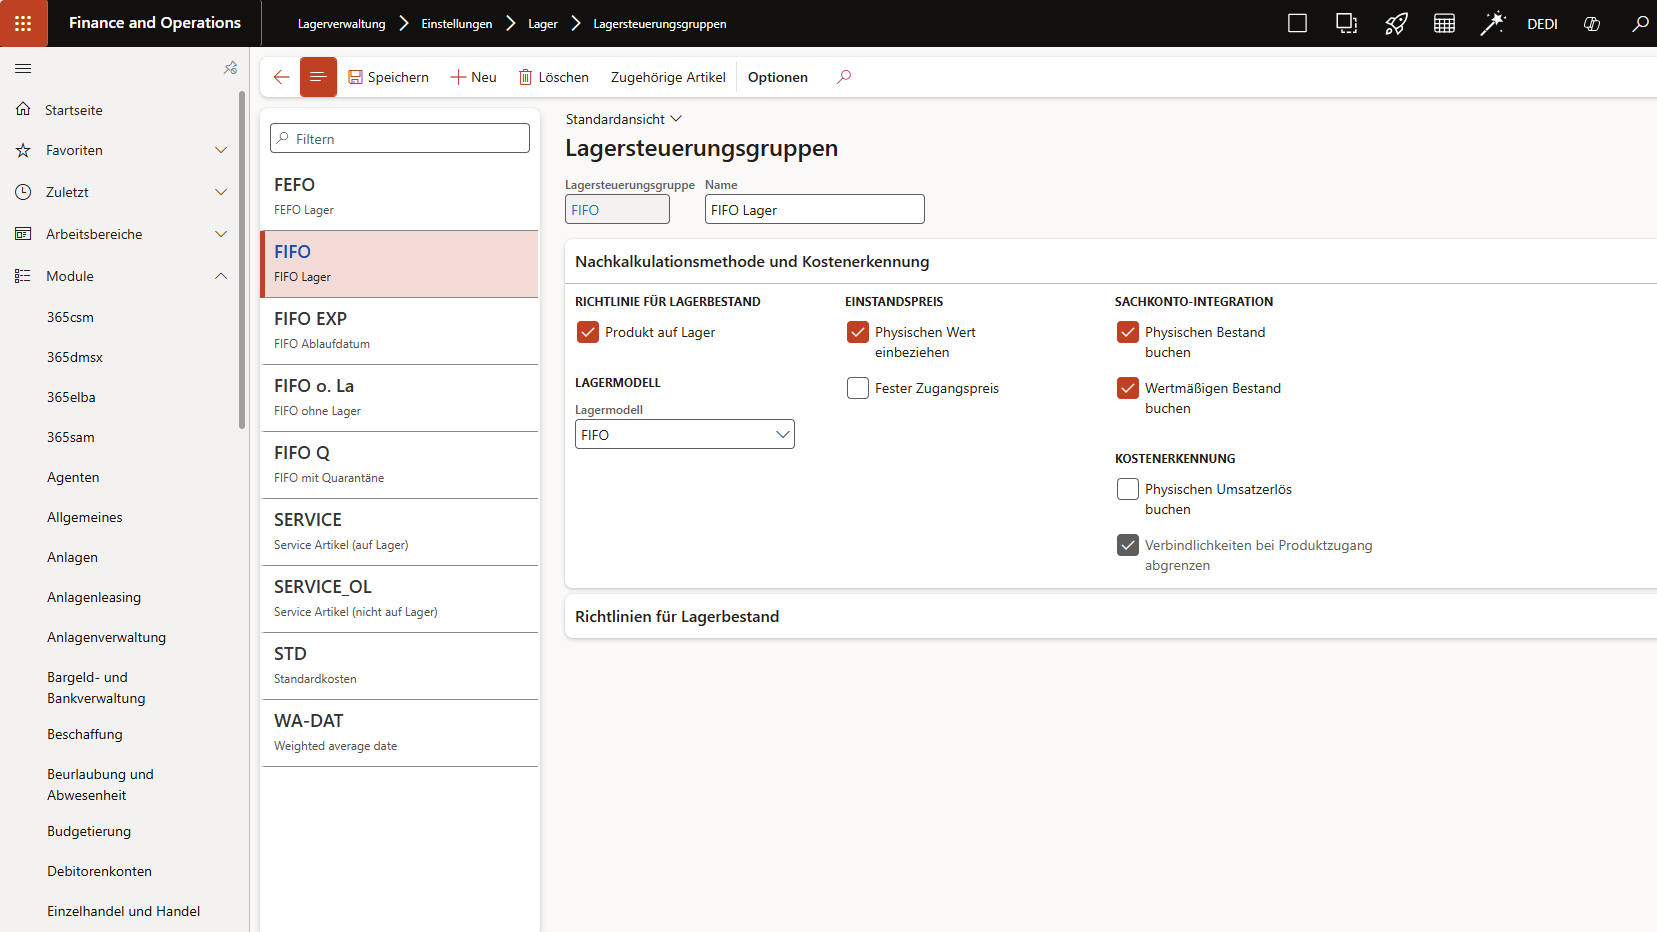Screen dimensions: 1657x932
Task: Click the DEDI company selector
Action: [1542, 24]
